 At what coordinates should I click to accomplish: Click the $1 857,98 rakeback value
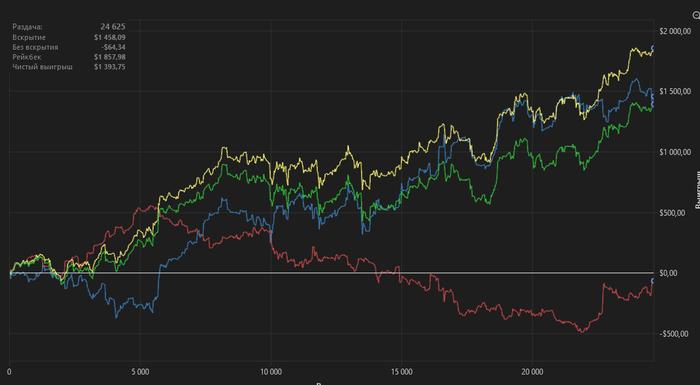coord(110,57)
